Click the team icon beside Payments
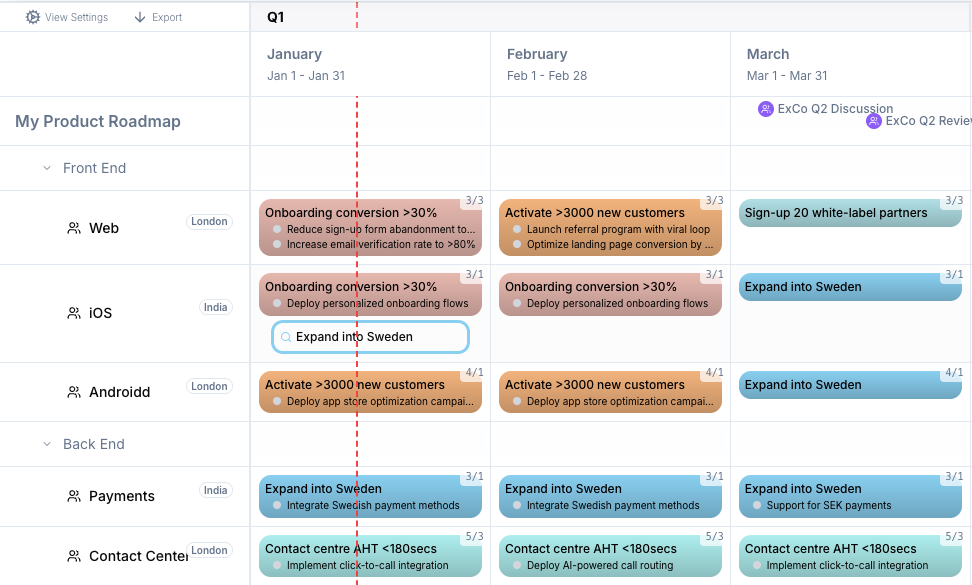Image resolution: width=972 pixels, height=585 pixels. pyautogui.click(x=74, y=496)
